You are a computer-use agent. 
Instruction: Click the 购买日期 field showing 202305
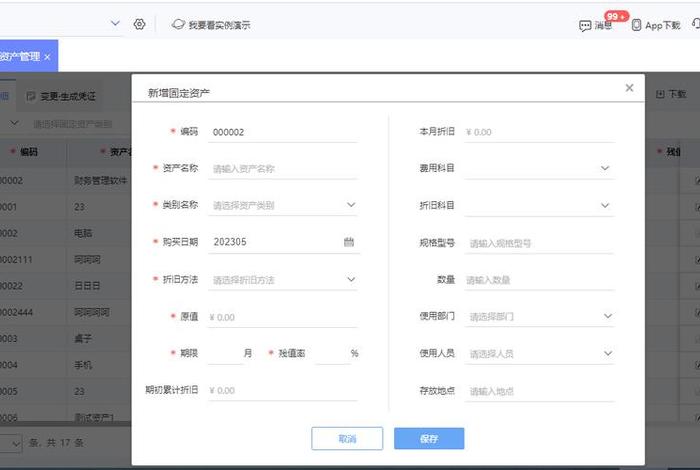click(x=283, y=242)
